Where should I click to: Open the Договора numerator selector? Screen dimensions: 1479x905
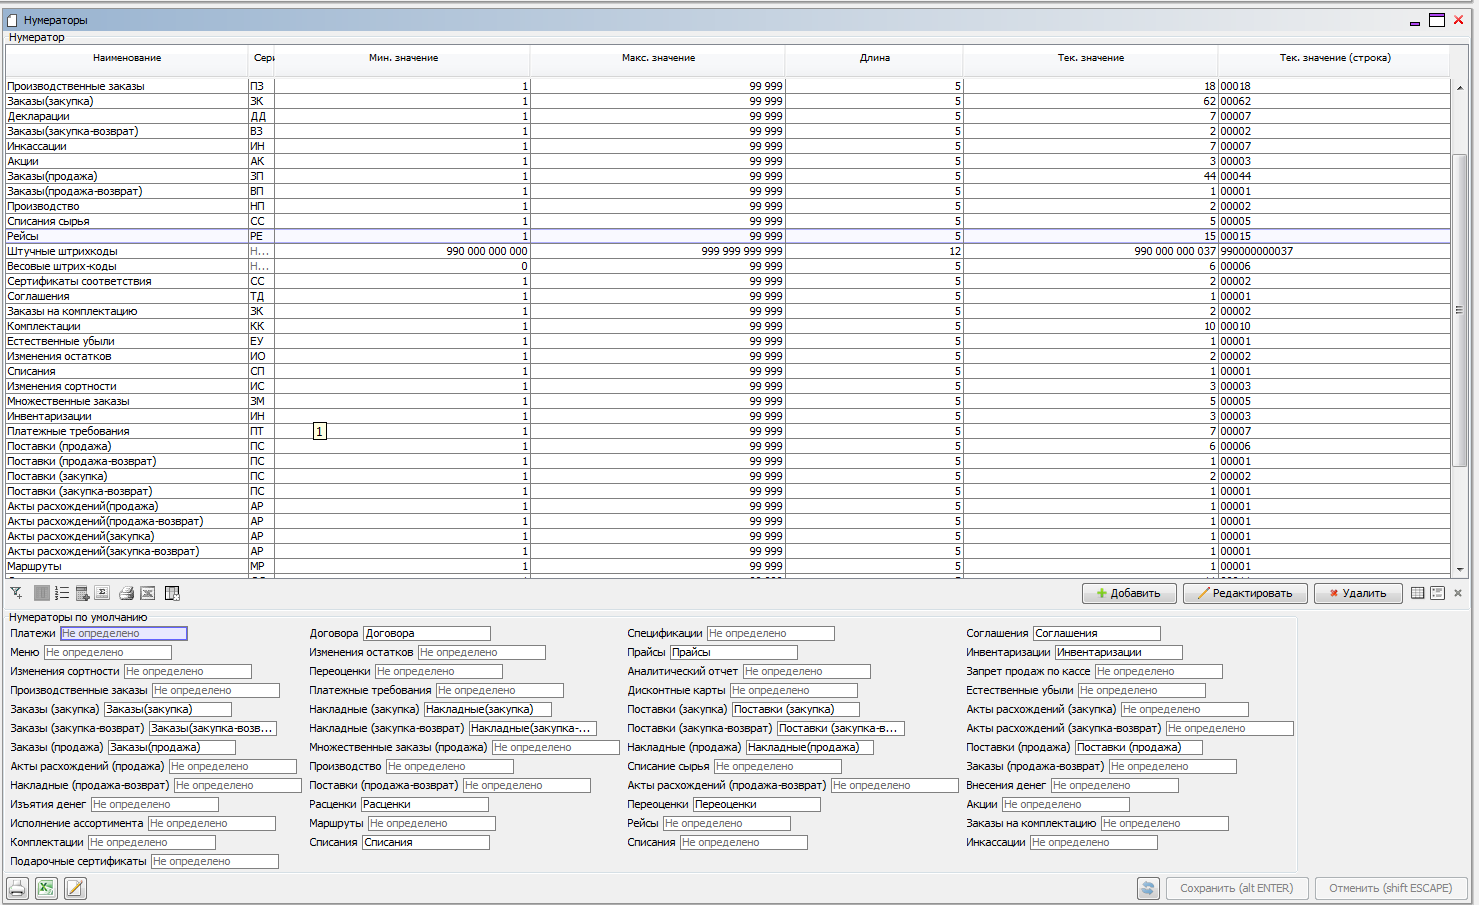click(x=426, y=633)
